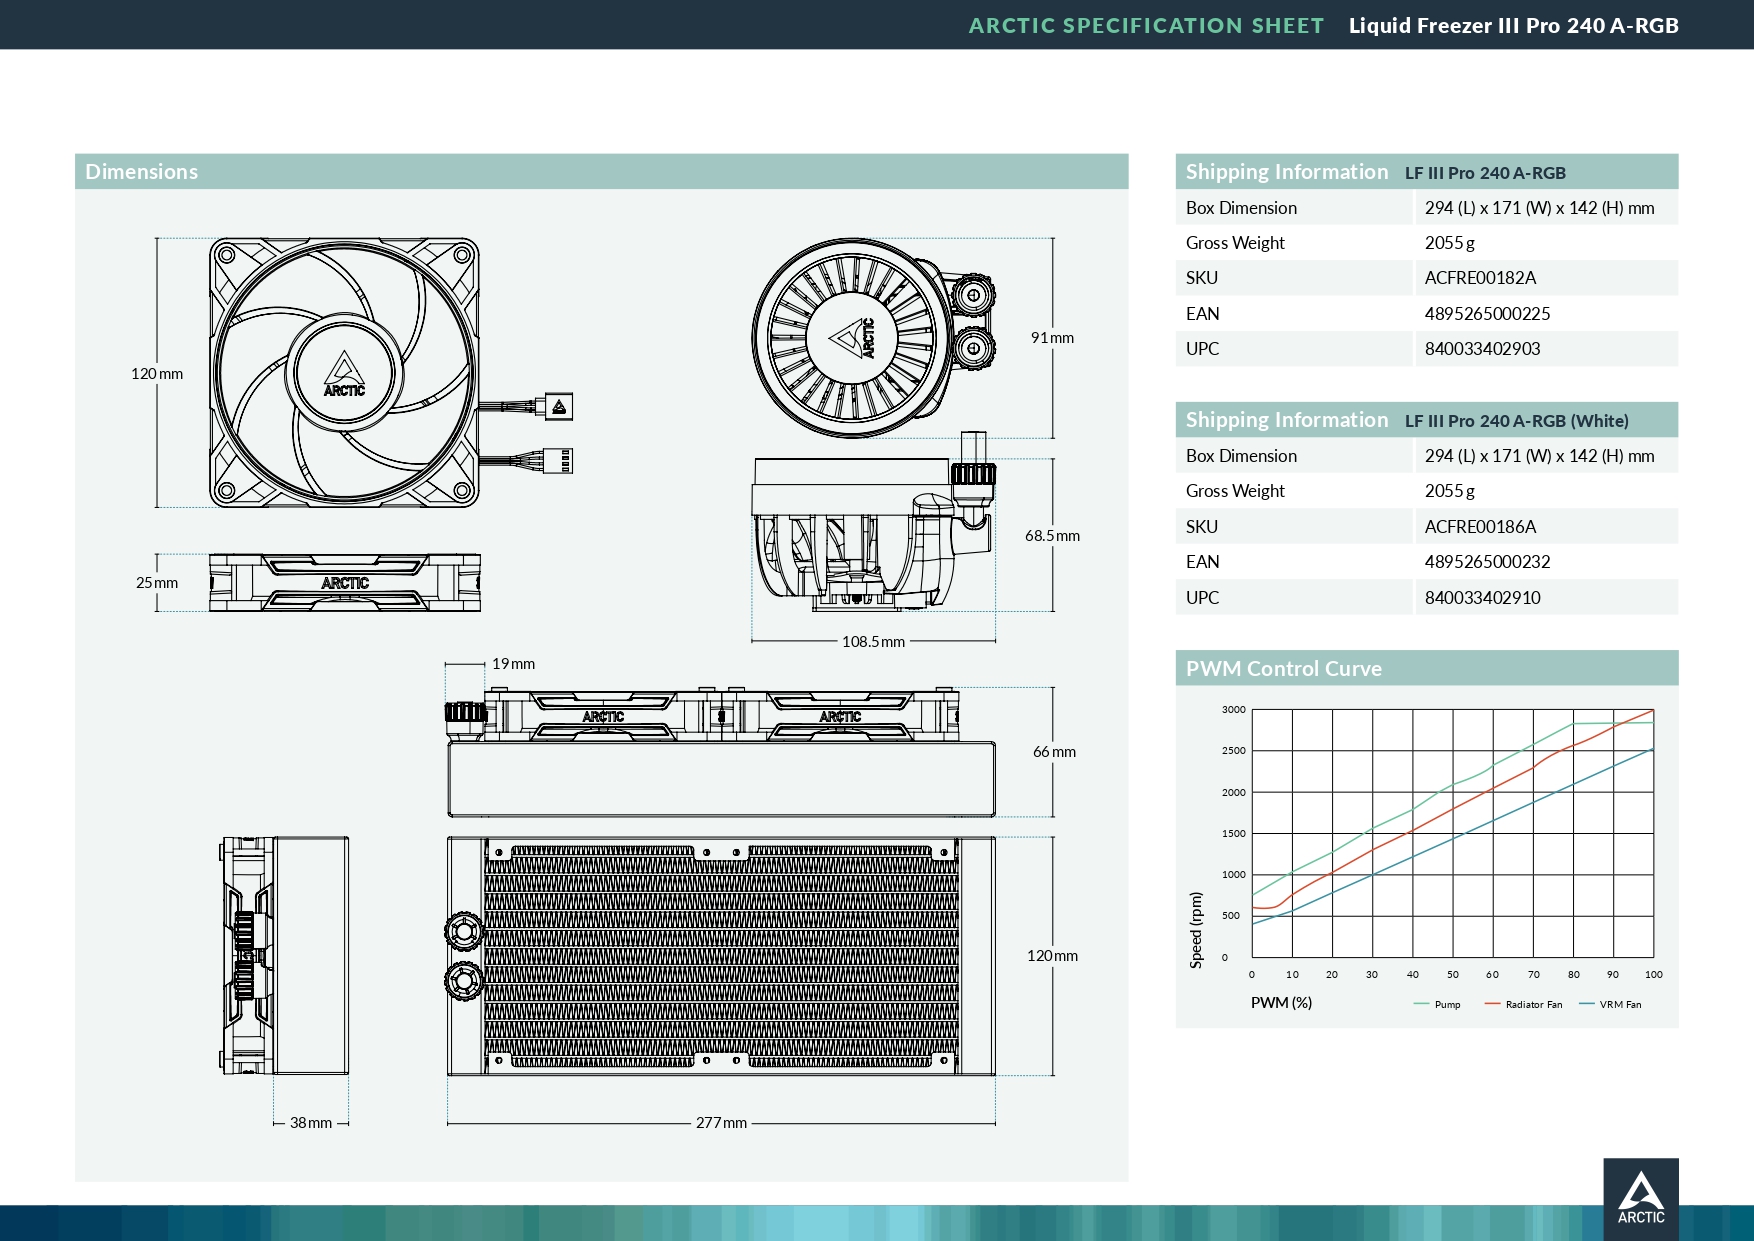
Task: Click the 38mm thickness label
Action: (311, 1123)
